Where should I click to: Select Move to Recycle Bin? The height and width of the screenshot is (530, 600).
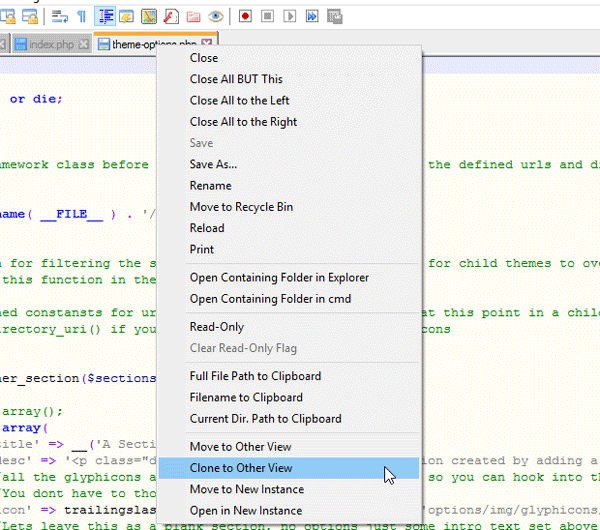(x=241, y=207)
